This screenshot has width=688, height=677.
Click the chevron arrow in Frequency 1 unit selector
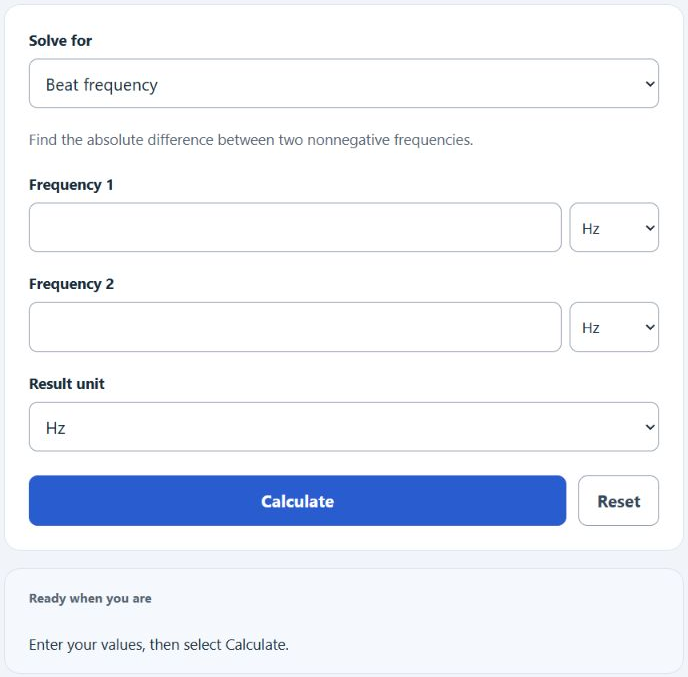[x=650, y=228]
